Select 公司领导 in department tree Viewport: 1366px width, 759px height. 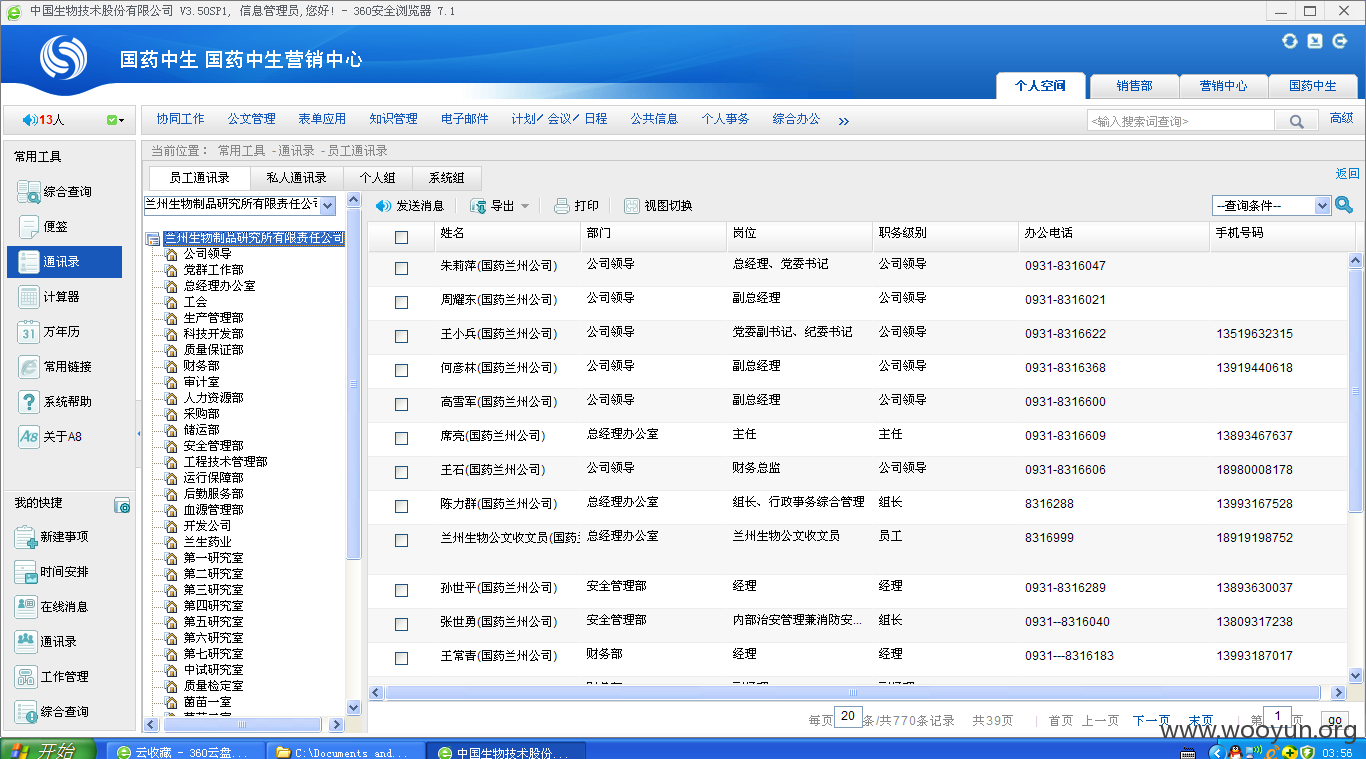[x=208, y=254]
